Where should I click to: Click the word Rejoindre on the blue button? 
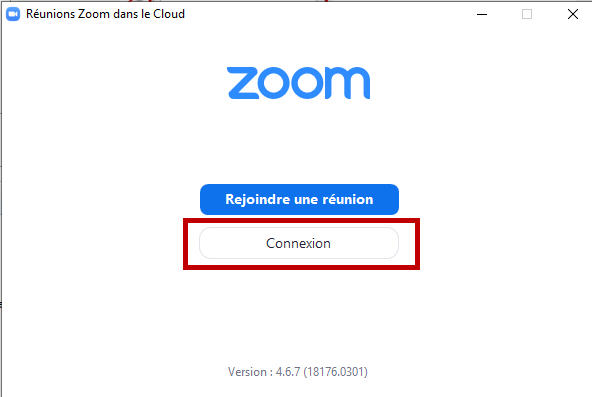coord(255,200)
